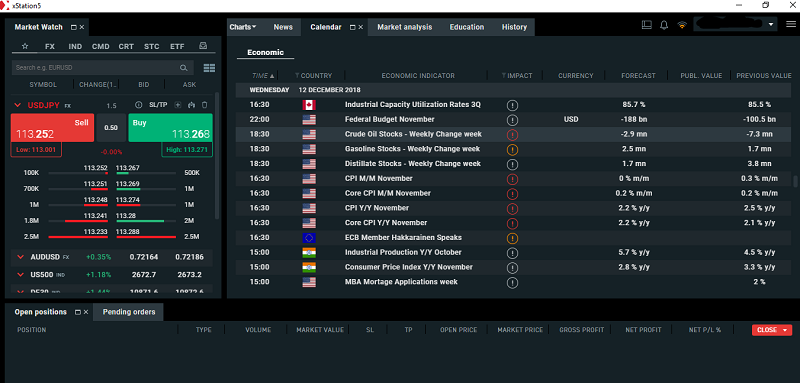Open the mailbox icon next to ETF tab
The height and width of the screenshot is (383, 800).
[x=203, y=46]
